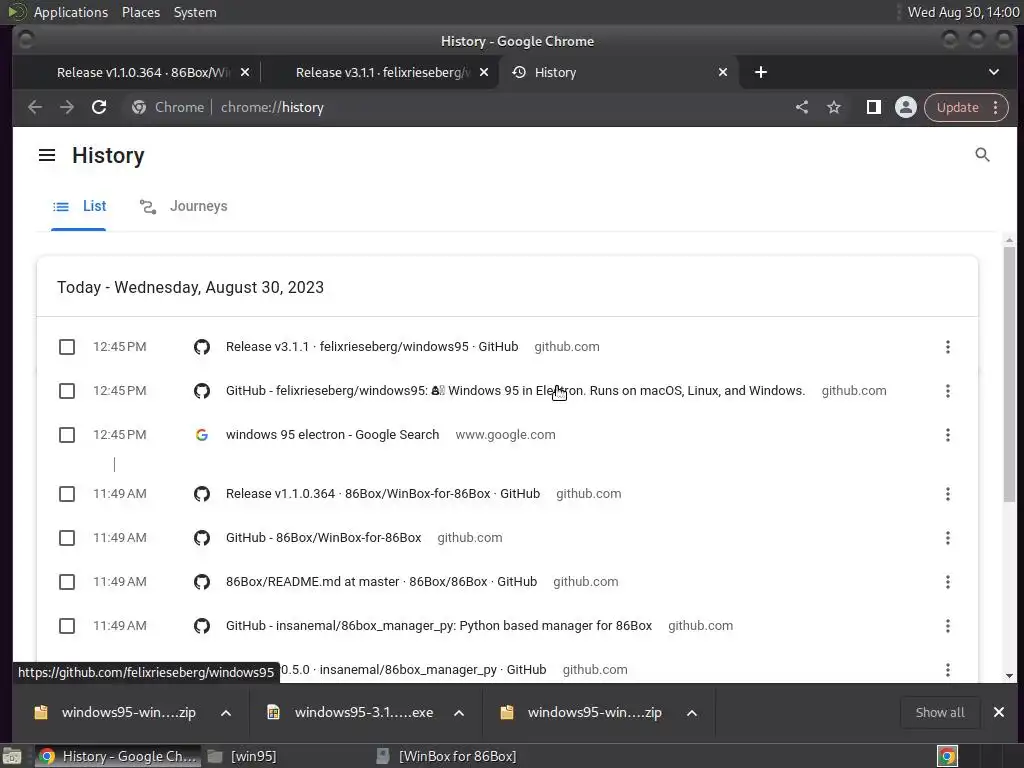Select checkbox for felixrieseberg/windows95 repo entry
Screen dimensions: 1024x768
coord(67,391)
